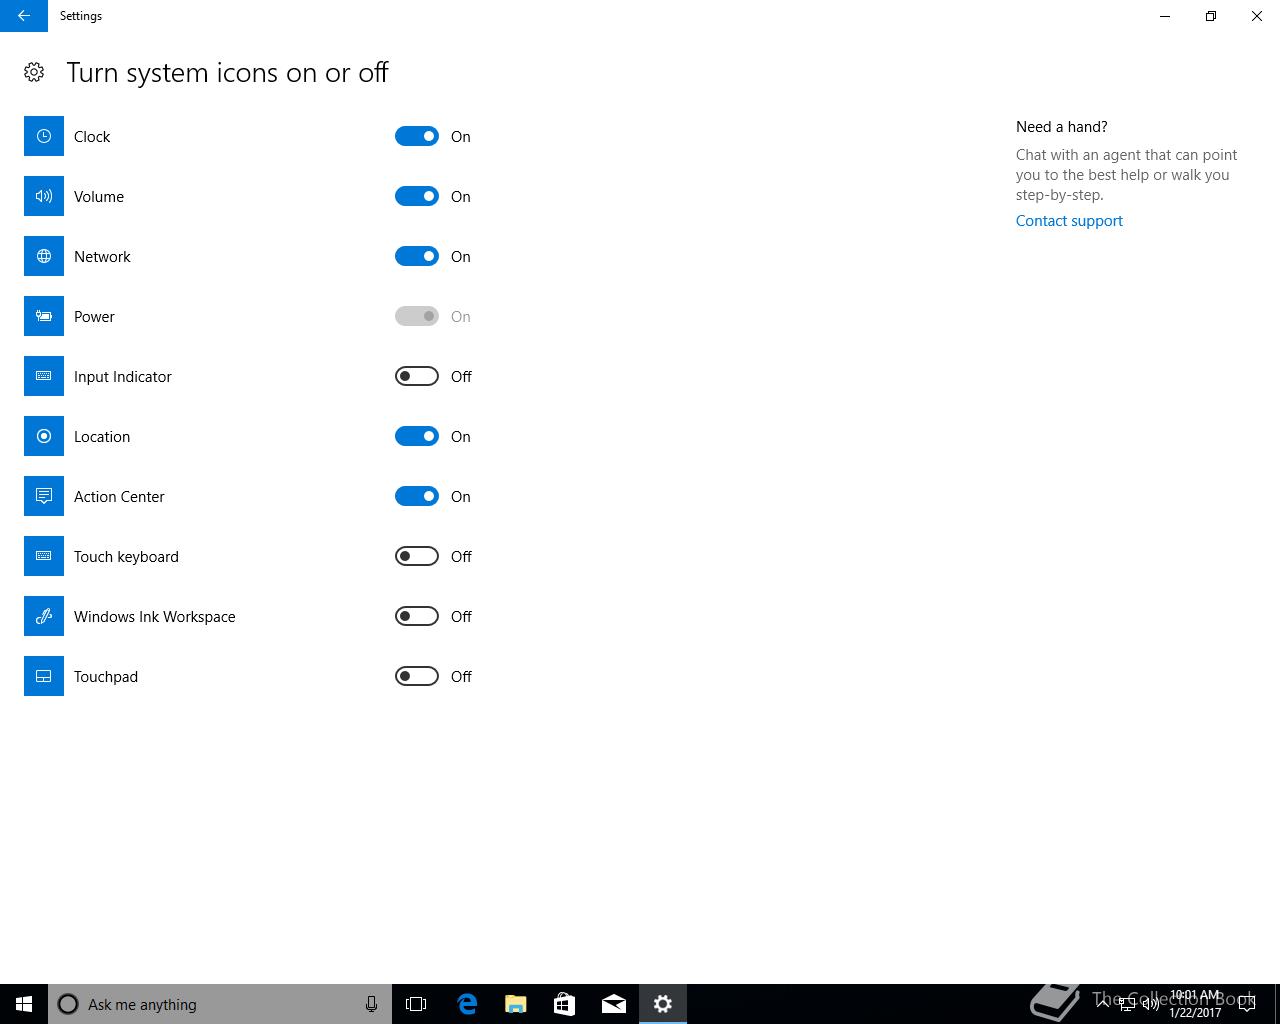Click the Windows Ink Workspace pen icon

[44, 616]
